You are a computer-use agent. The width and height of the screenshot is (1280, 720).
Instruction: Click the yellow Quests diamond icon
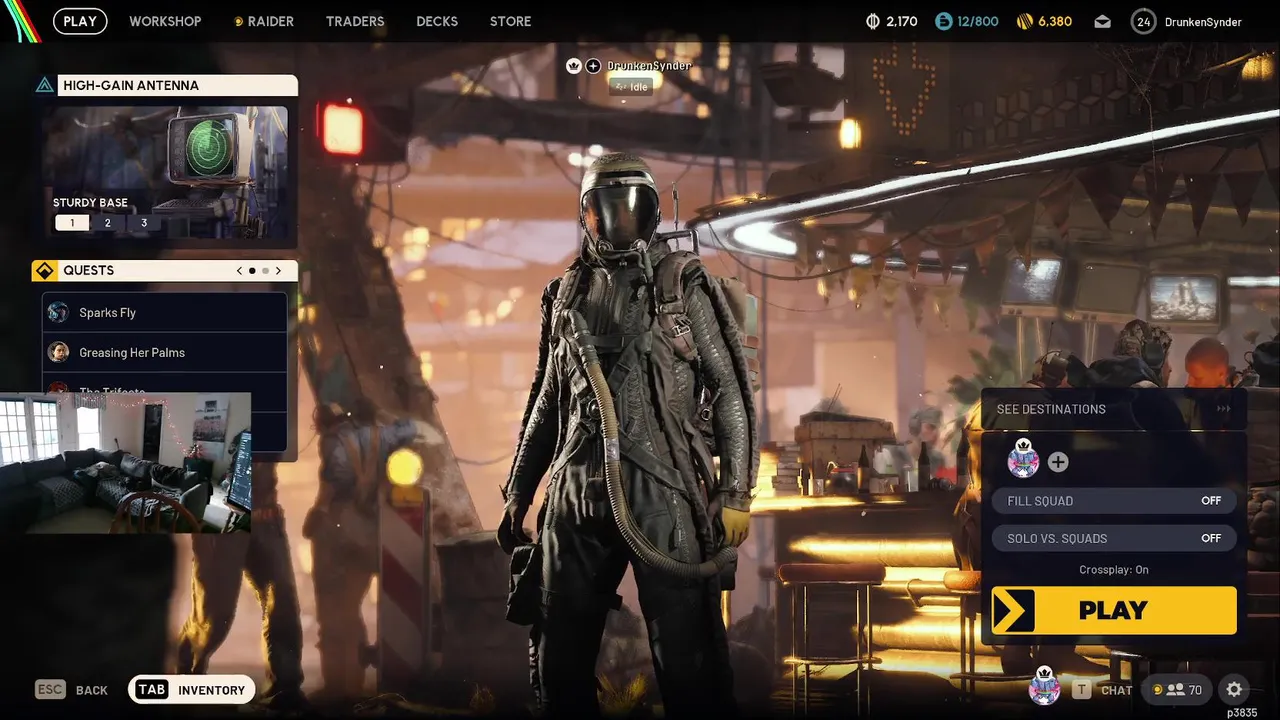(45, 271)
